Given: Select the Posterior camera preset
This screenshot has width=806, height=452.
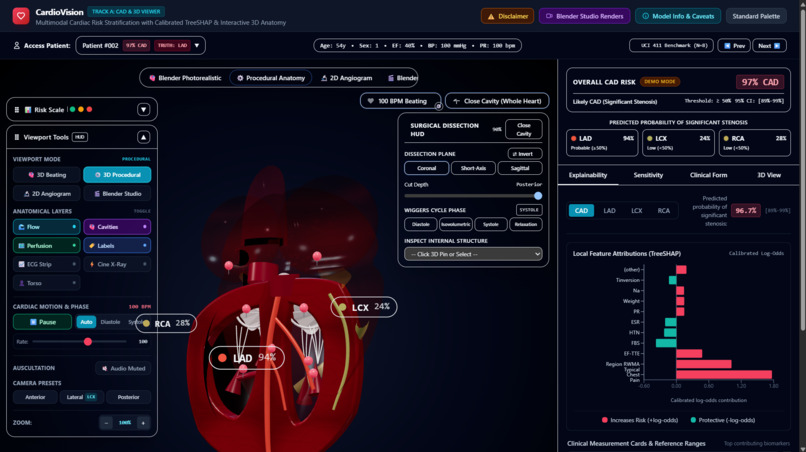Looking at the screenshot, I should tap(129, 397).
